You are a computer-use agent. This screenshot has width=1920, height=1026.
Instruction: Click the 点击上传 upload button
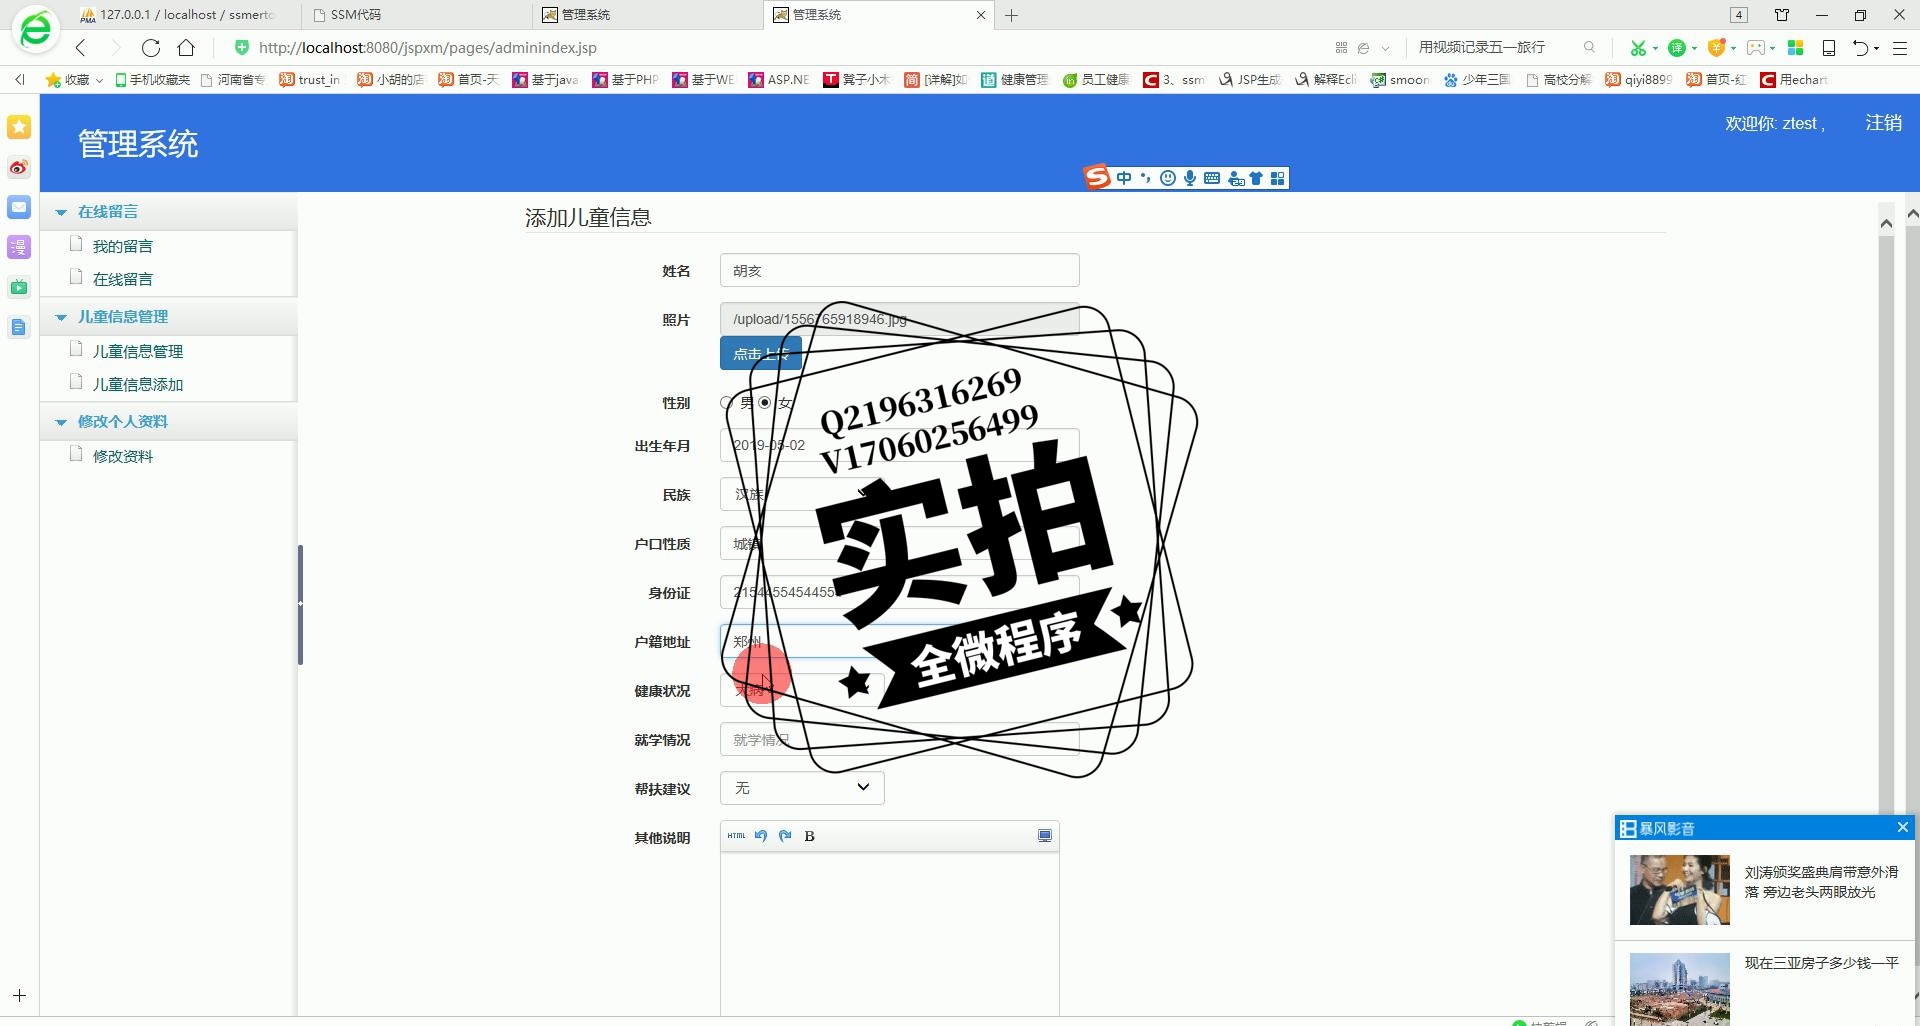pos(761,353)
